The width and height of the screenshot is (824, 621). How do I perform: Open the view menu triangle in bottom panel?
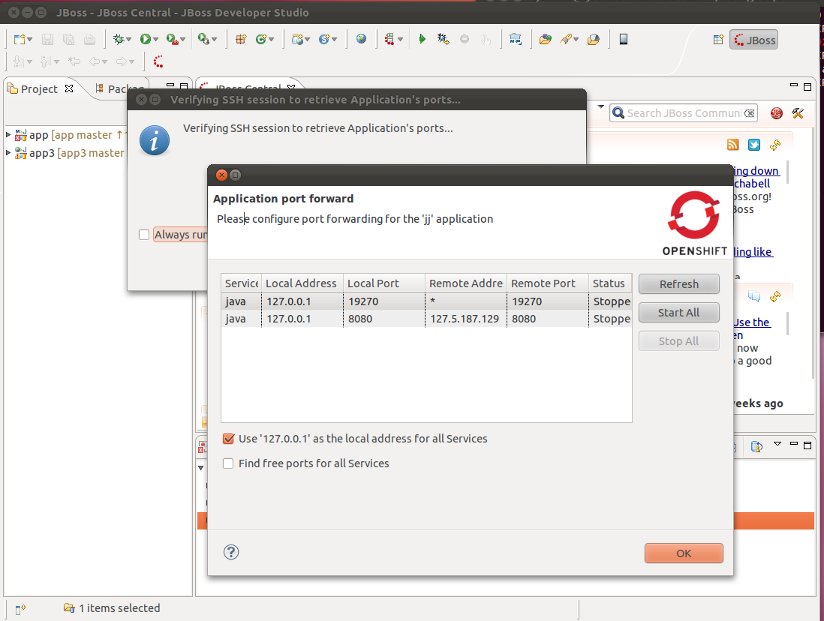pos(777,444)
